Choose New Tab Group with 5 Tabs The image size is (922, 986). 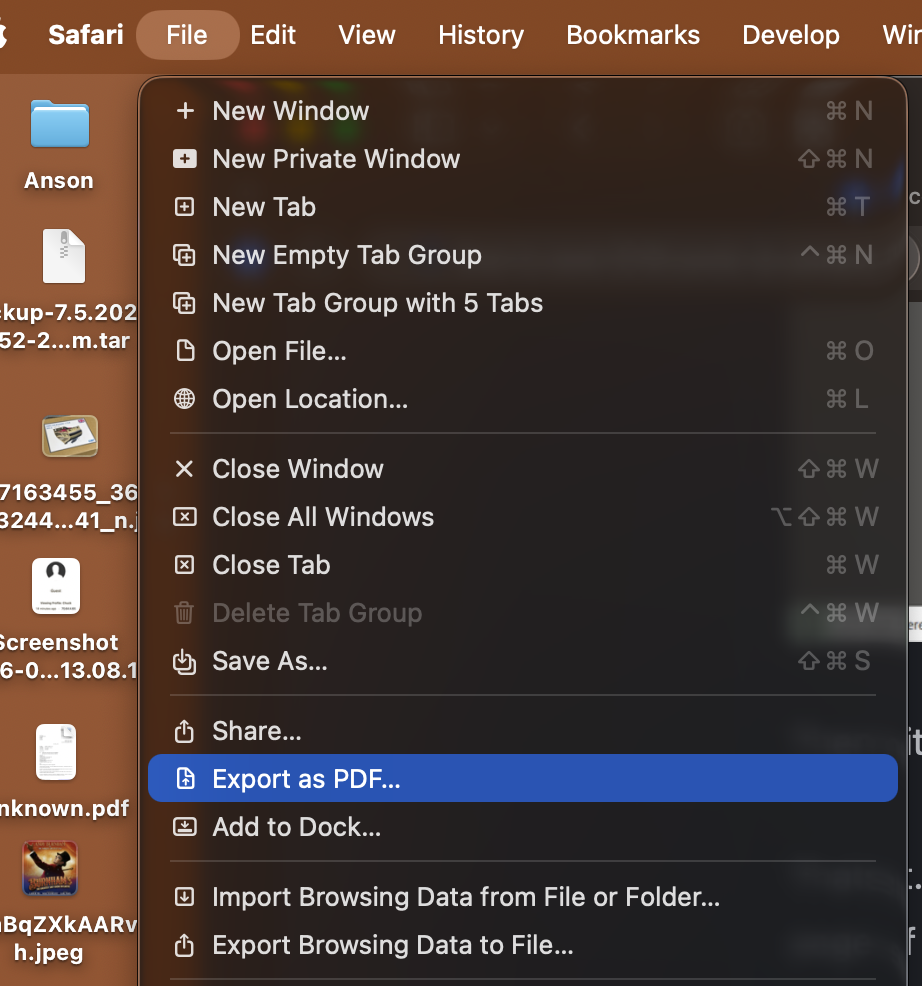(x=523, y=303)
